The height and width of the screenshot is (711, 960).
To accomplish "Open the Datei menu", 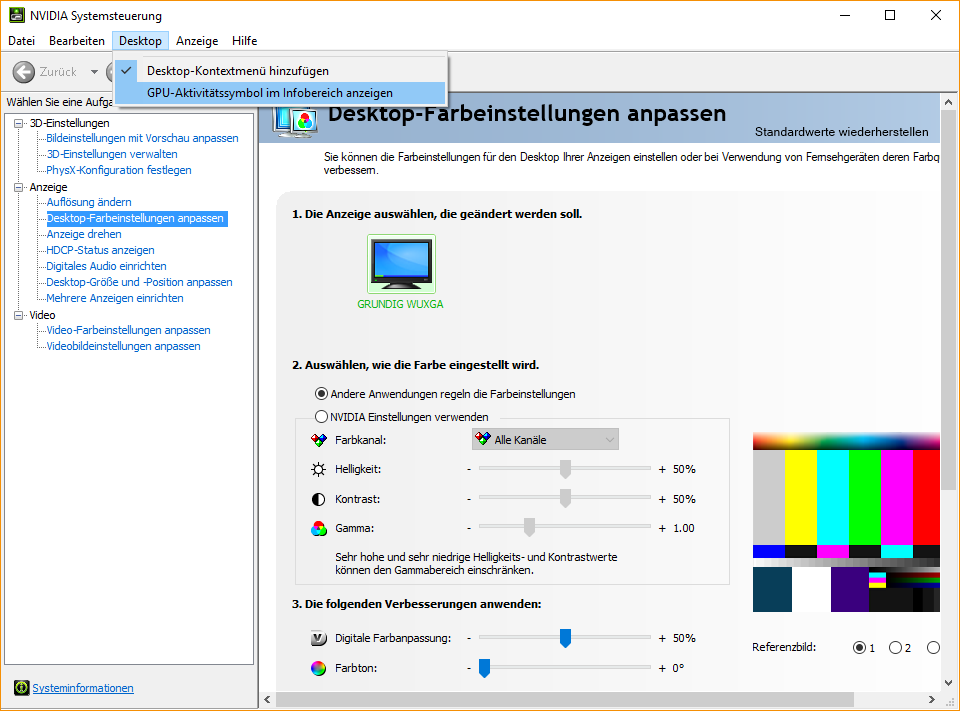I will [21, 40].
